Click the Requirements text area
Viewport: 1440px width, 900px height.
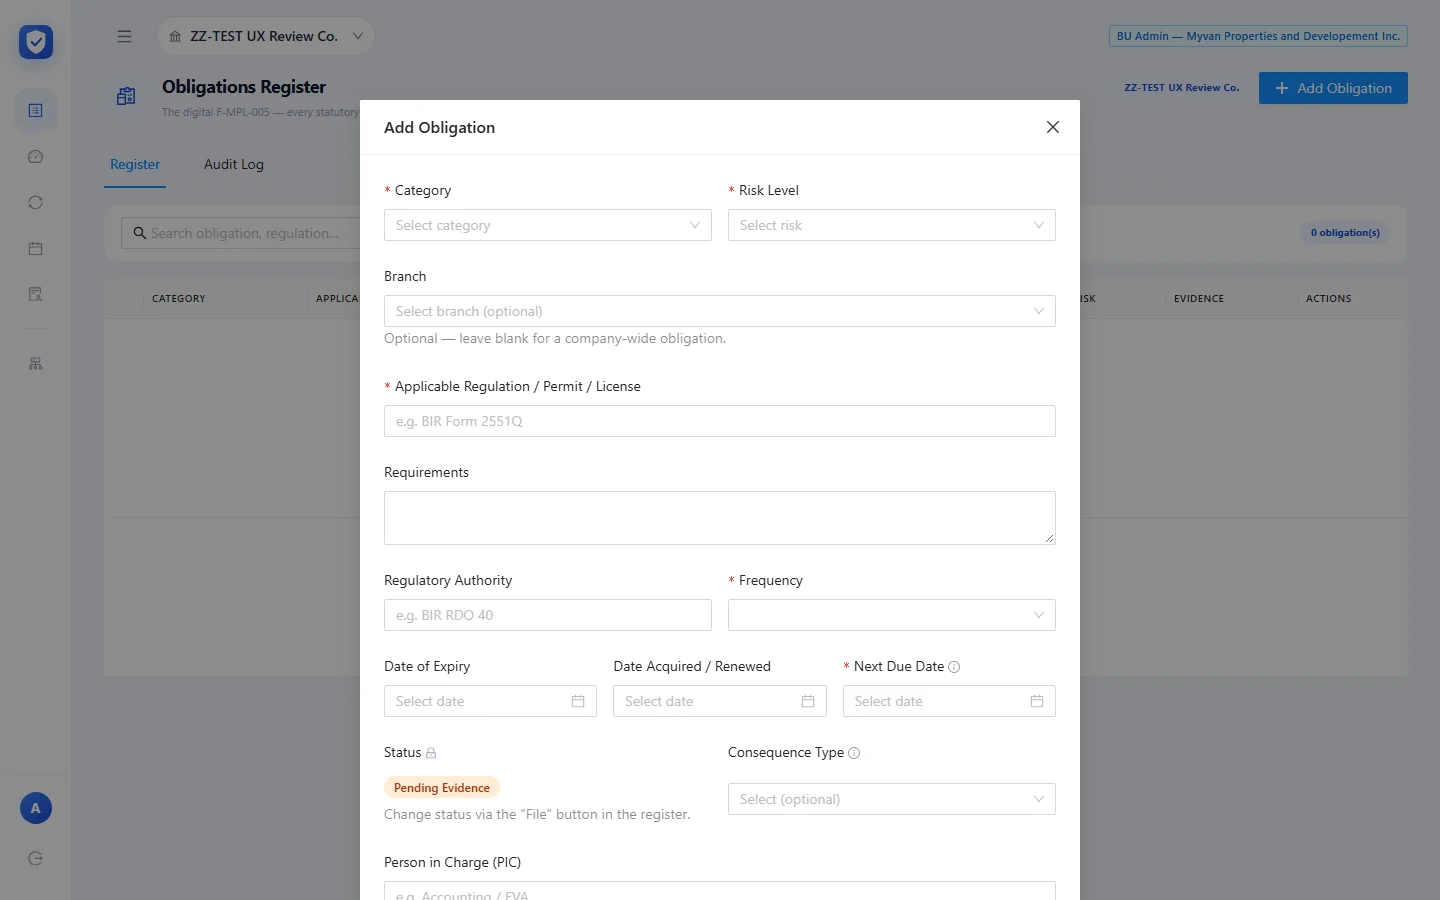click(x=720, y=518)
